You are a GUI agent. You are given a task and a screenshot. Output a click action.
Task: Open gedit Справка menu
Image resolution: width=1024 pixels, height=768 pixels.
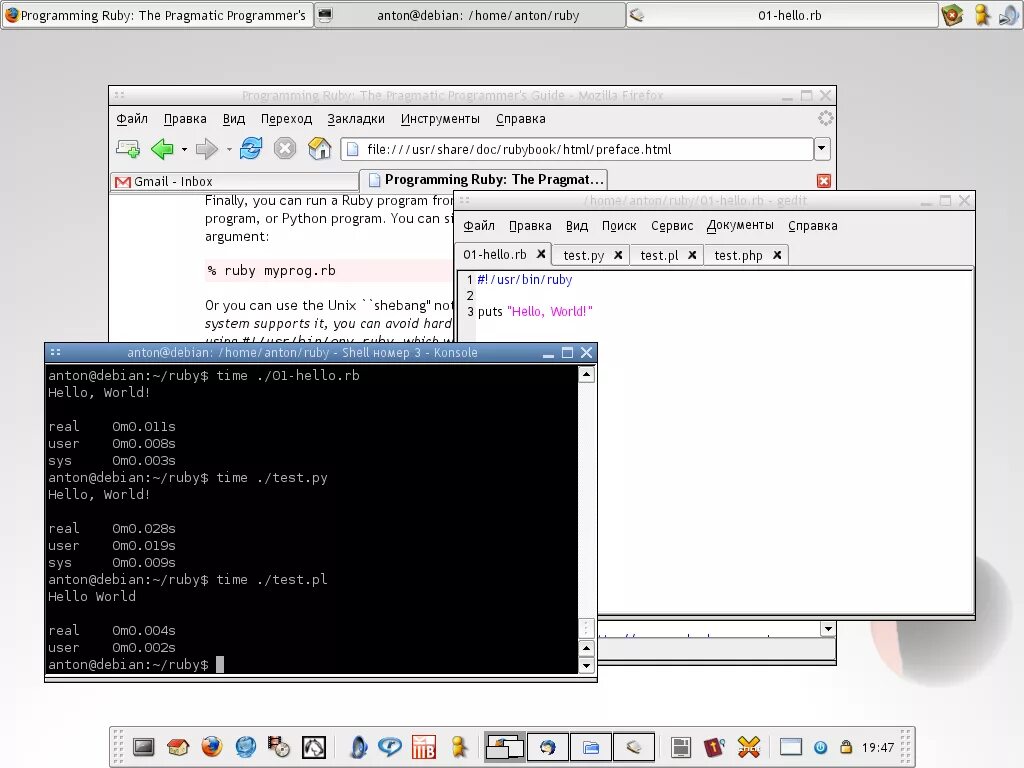coord(812,226)
